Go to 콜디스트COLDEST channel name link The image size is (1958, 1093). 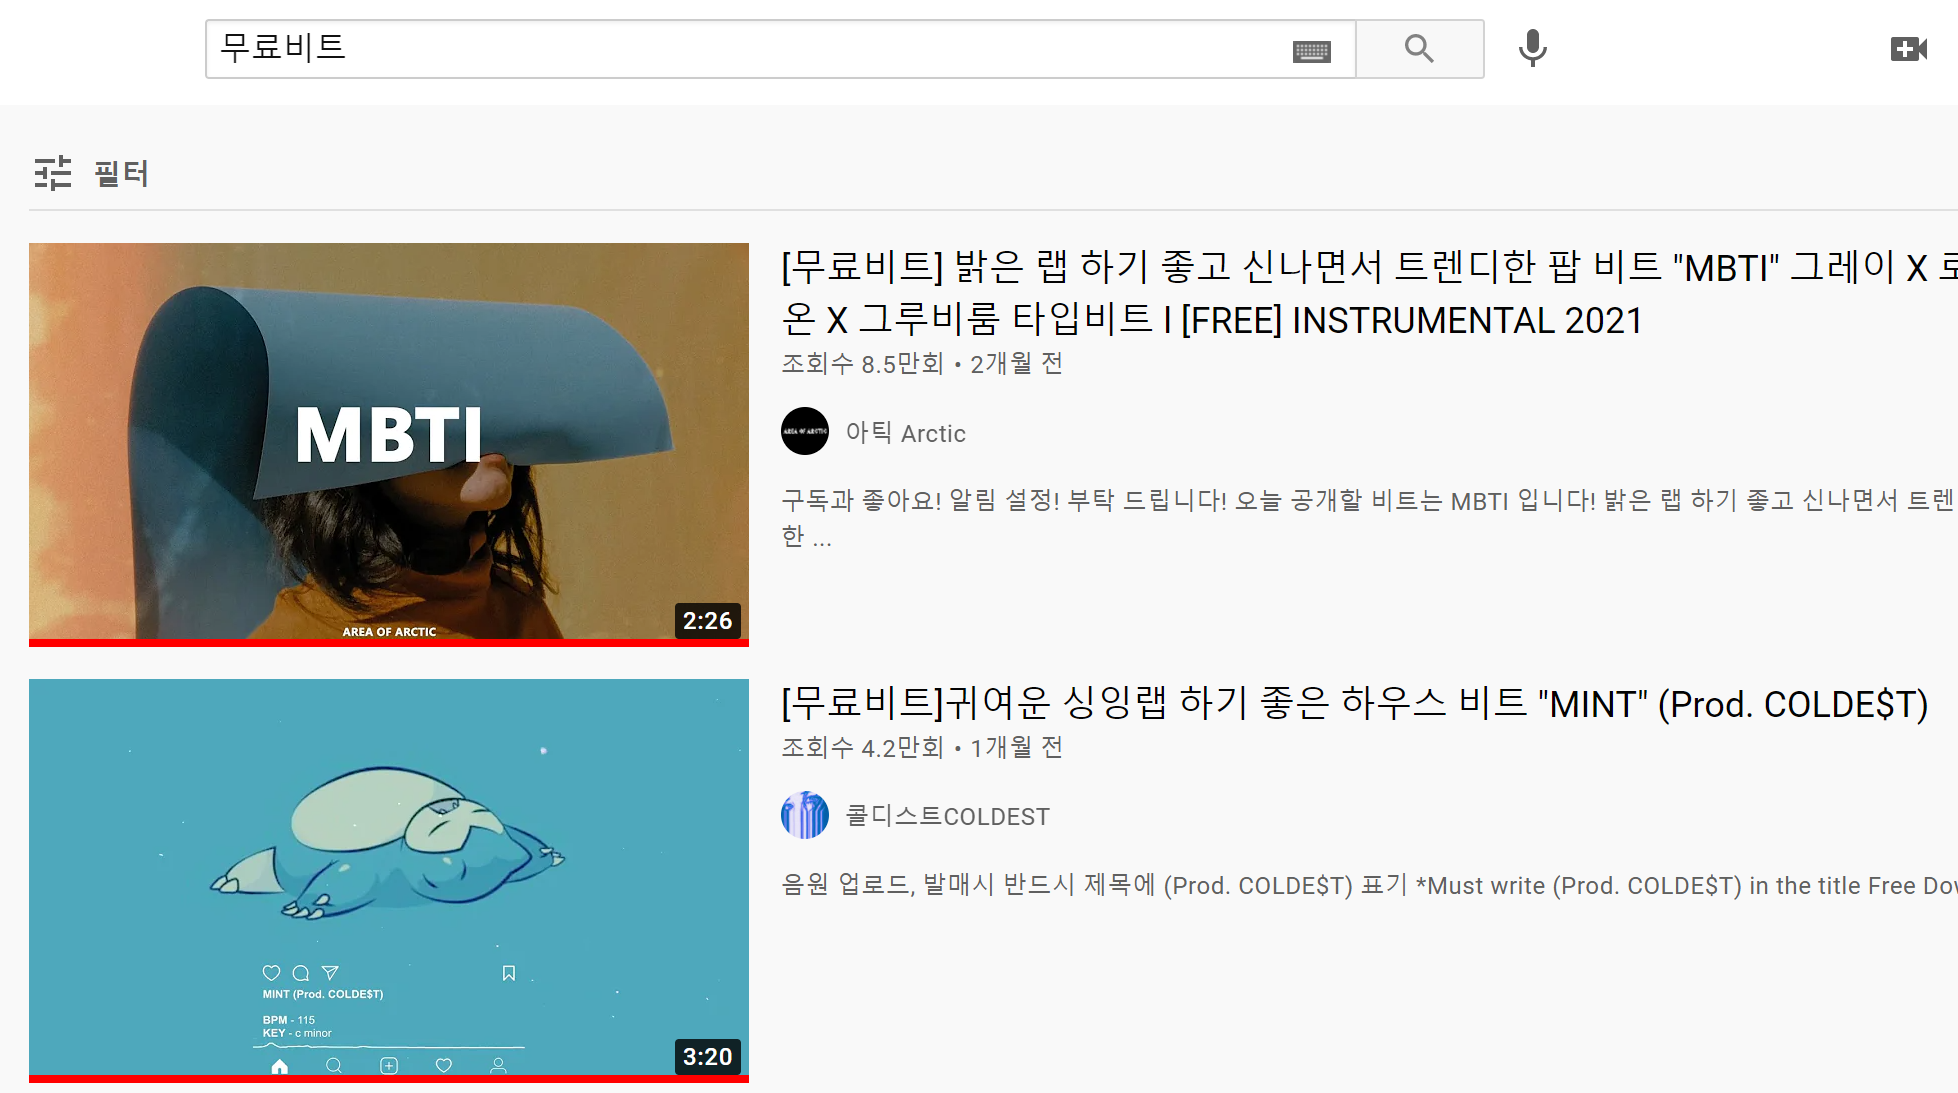click(947, 817)
